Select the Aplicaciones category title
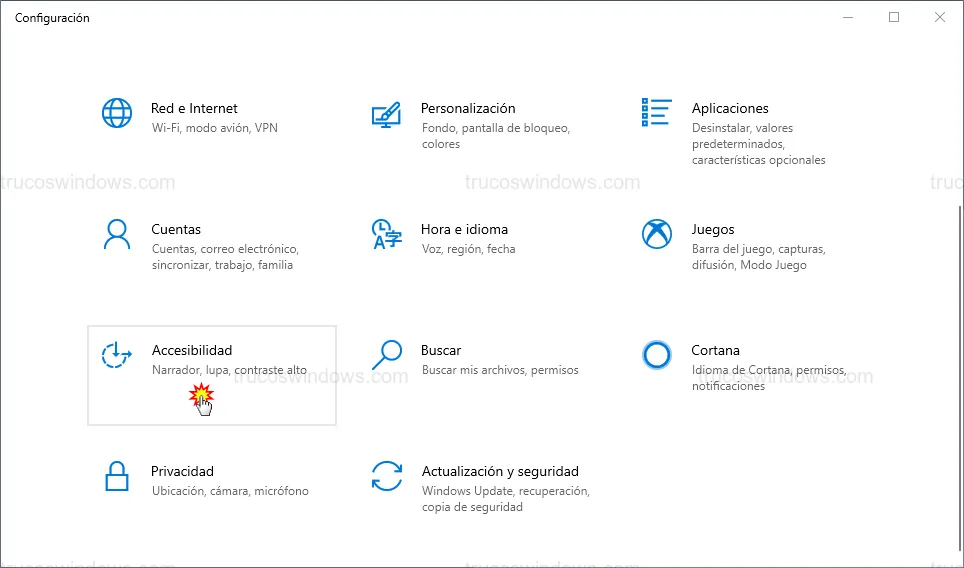This screenshot has height=568, width=964. click(730, 108)
